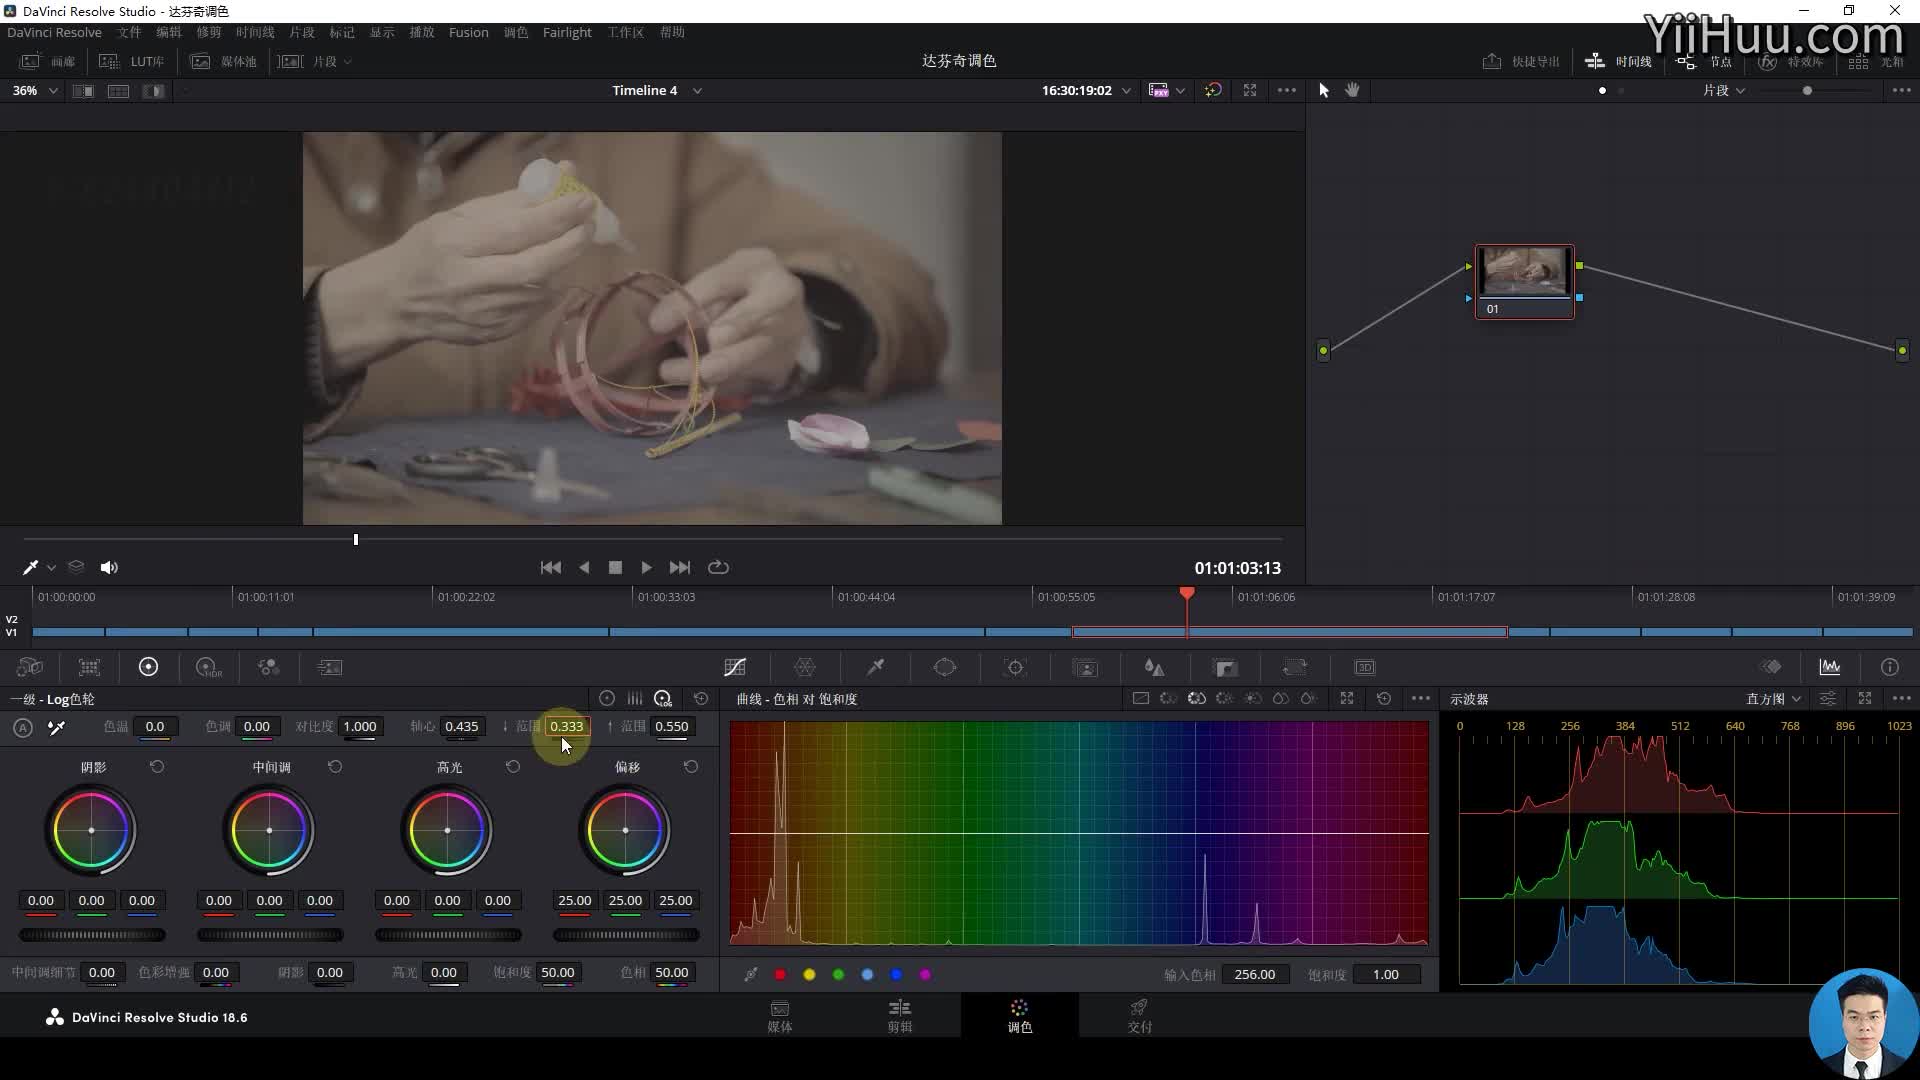The width and height of the screenshot is (1920, 1080).
Task: Click the Input Hue 256.00 field
Action: click(x=1254, y=974)
